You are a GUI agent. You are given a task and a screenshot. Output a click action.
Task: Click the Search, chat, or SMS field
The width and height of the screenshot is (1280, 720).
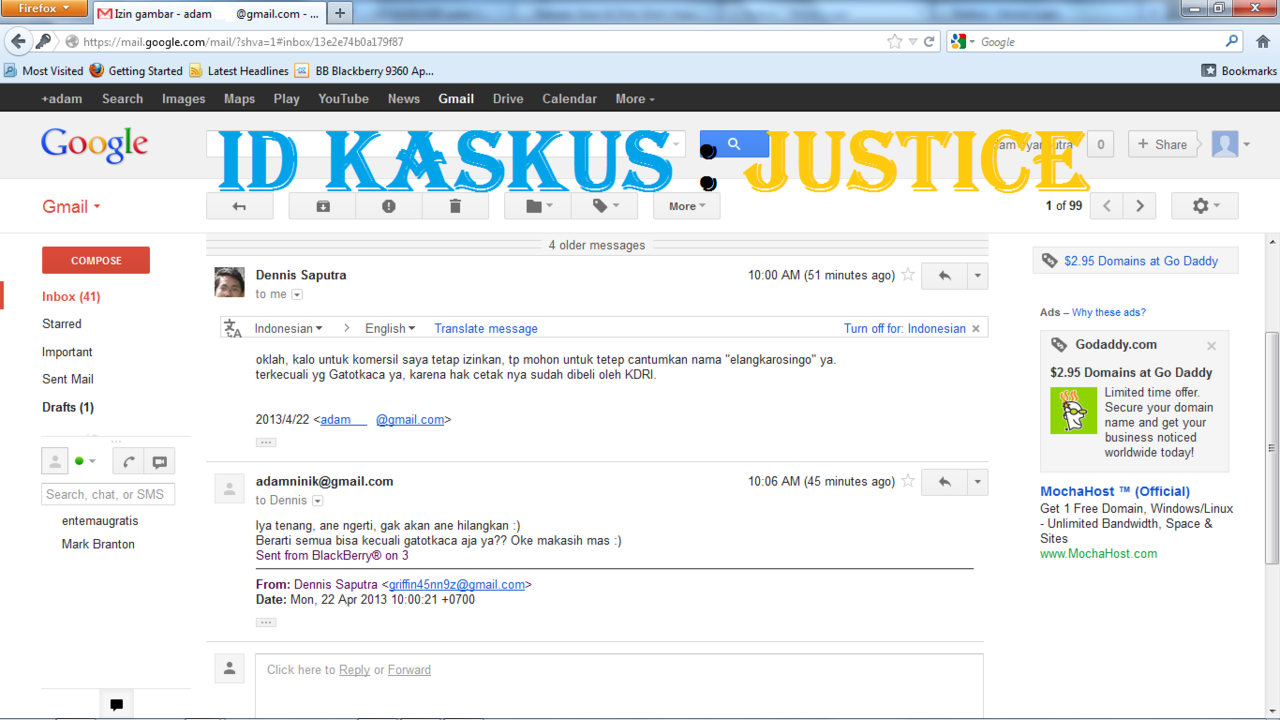coord(108,494)
